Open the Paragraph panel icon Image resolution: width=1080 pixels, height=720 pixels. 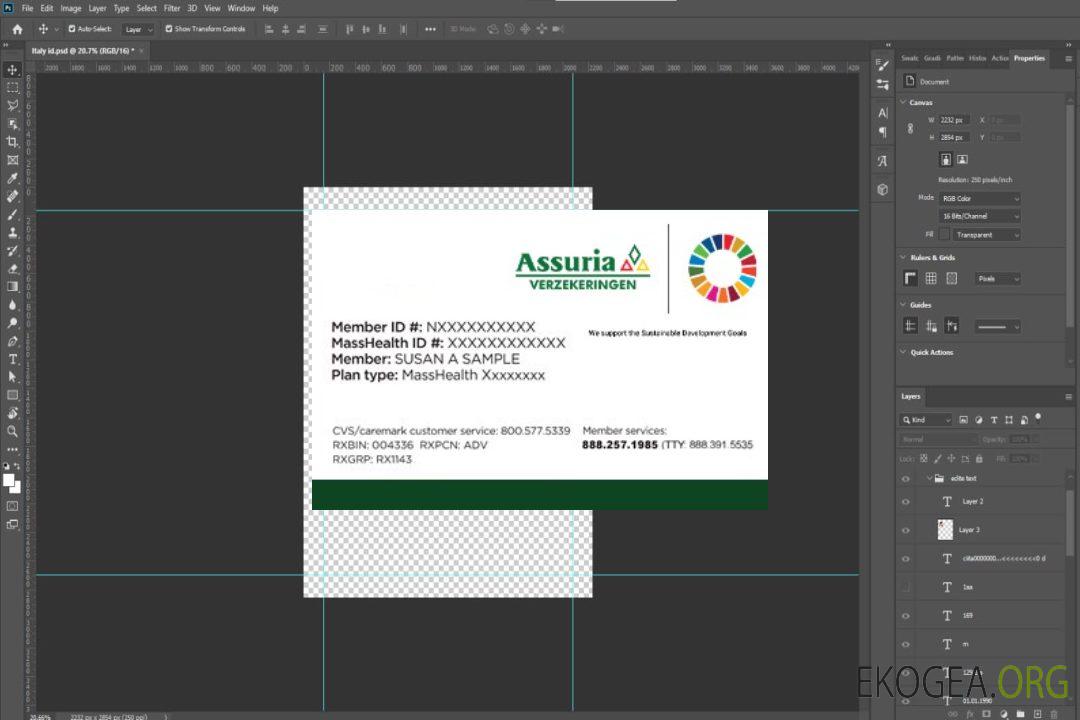pyautogui.click(x=883, y=132)
